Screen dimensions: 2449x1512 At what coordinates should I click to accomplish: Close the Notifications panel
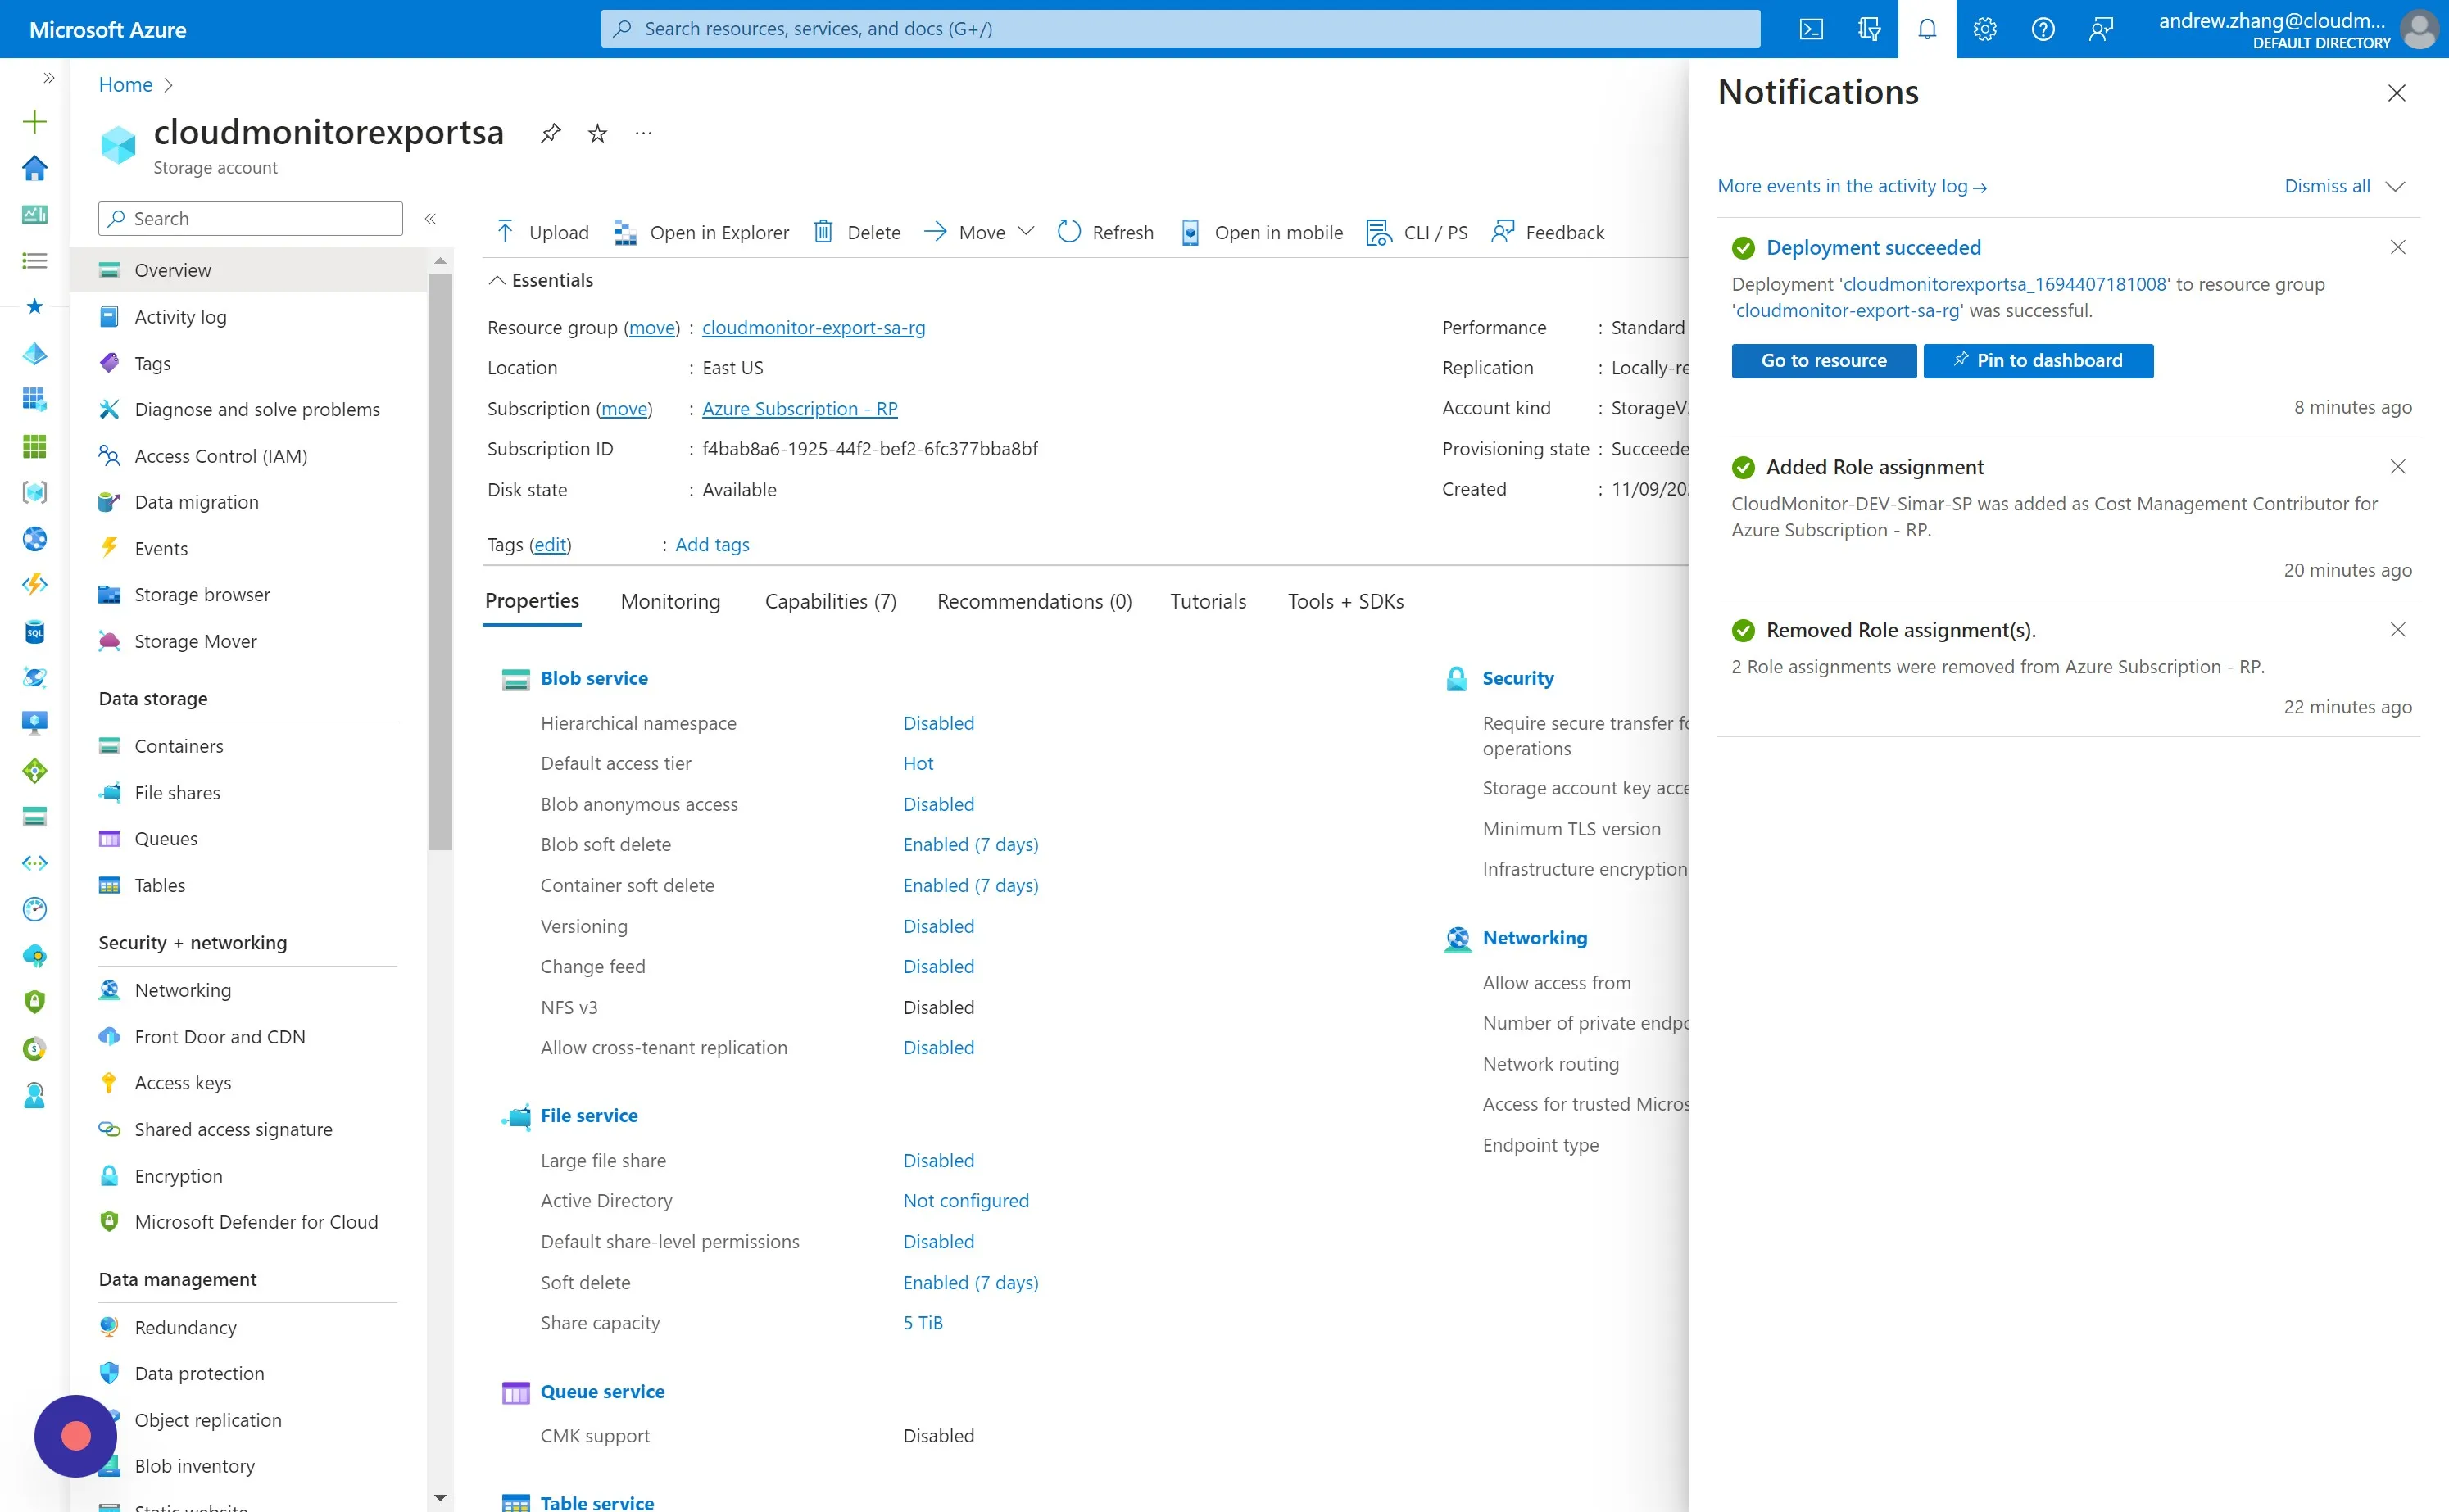coord(2396,93)
